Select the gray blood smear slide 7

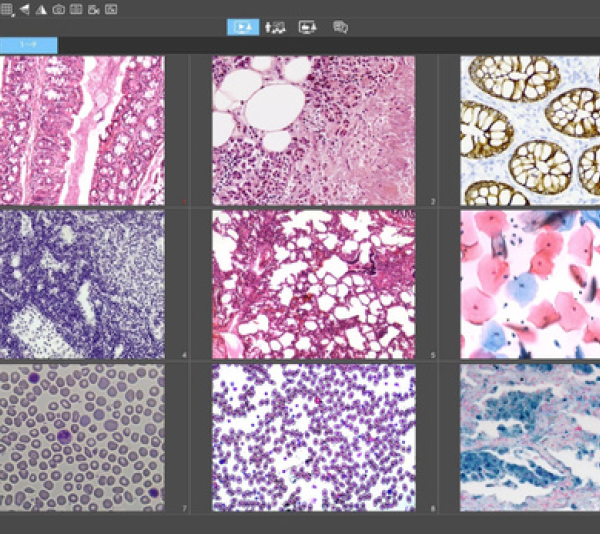[82, 437]
